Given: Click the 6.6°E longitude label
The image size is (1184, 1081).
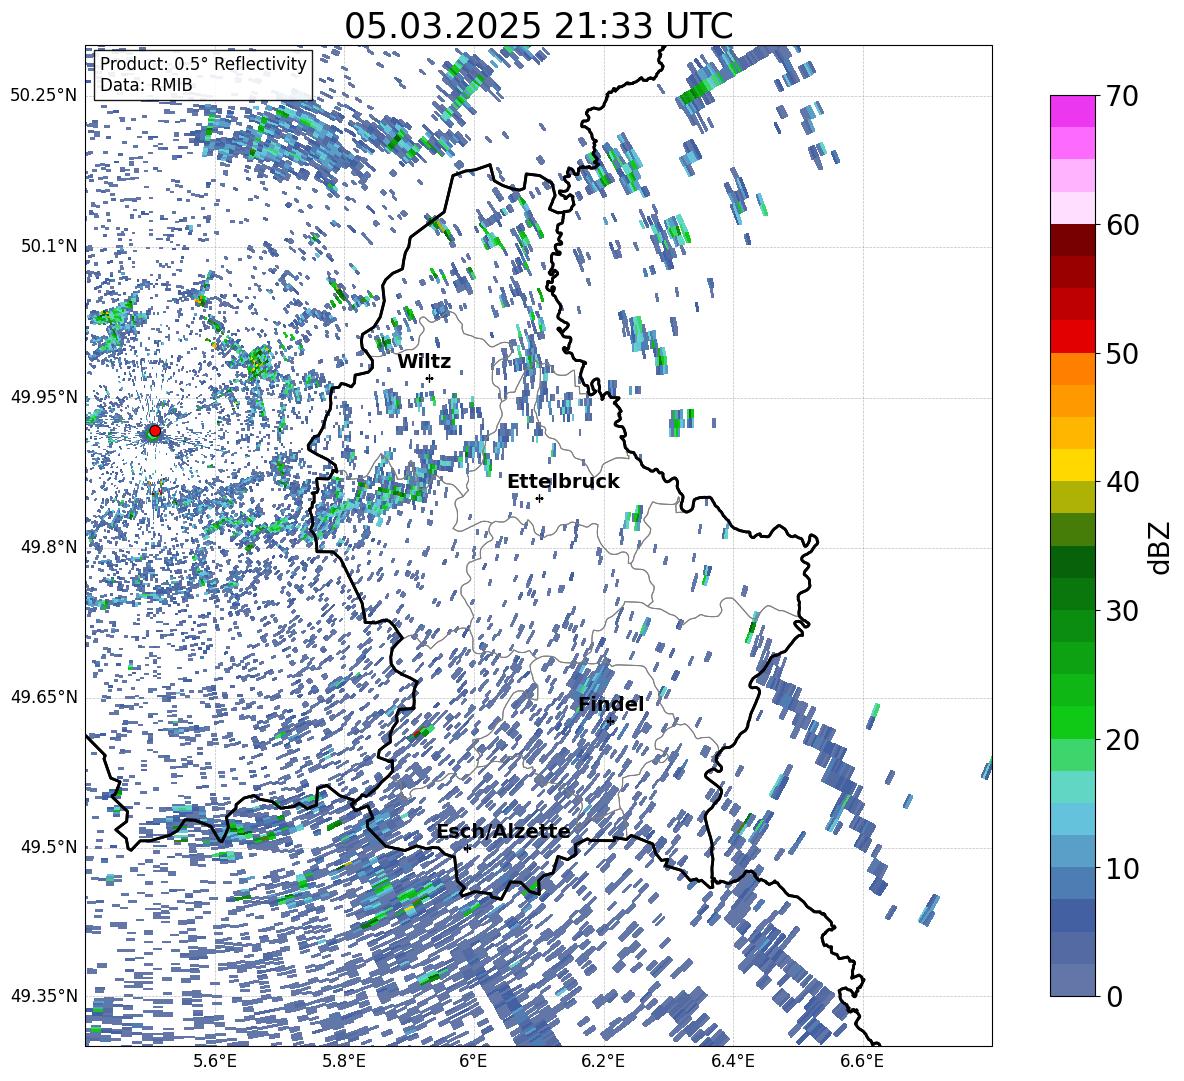Looking at the screenshot, I should pyautogui.click(x=862, y=1061).
